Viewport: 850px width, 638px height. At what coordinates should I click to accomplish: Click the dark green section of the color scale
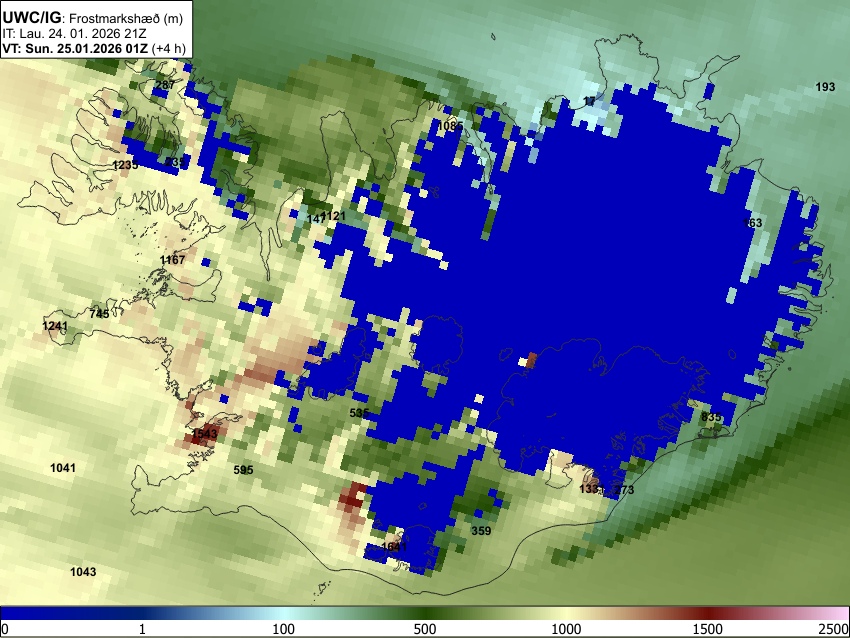coord(425,614)
